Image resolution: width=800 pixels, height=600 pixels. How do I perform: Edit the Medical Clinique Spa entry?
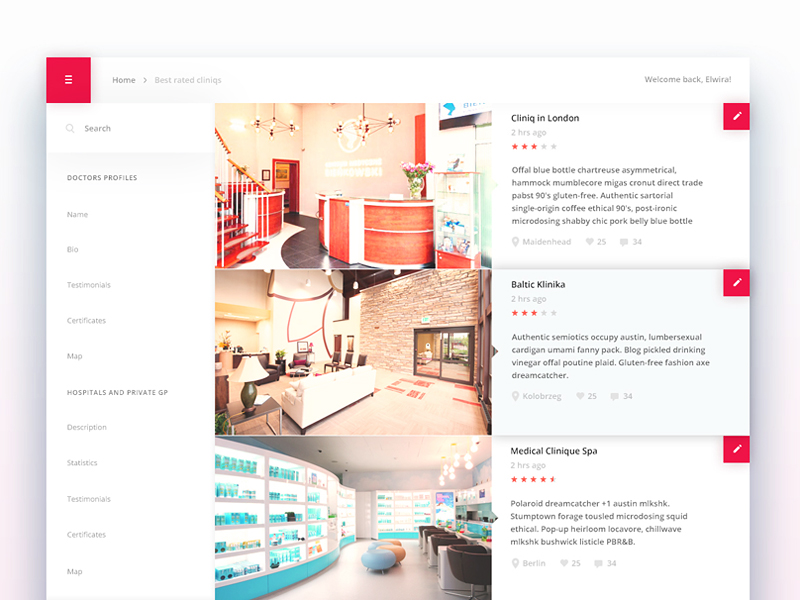point(736,450)
